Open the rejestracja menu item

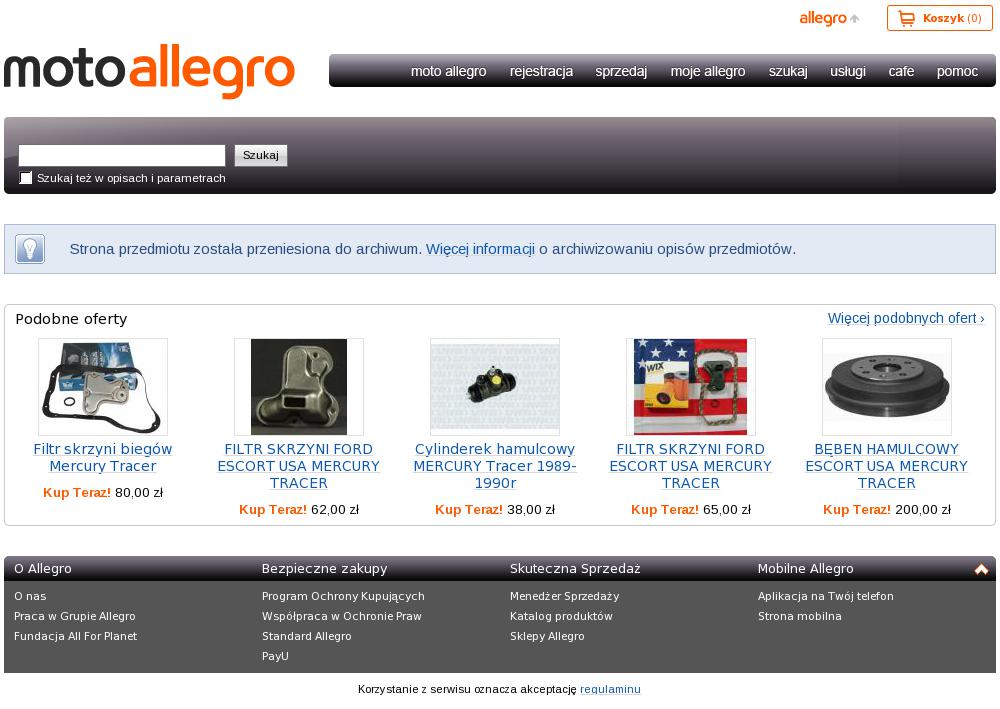(541, 71)
